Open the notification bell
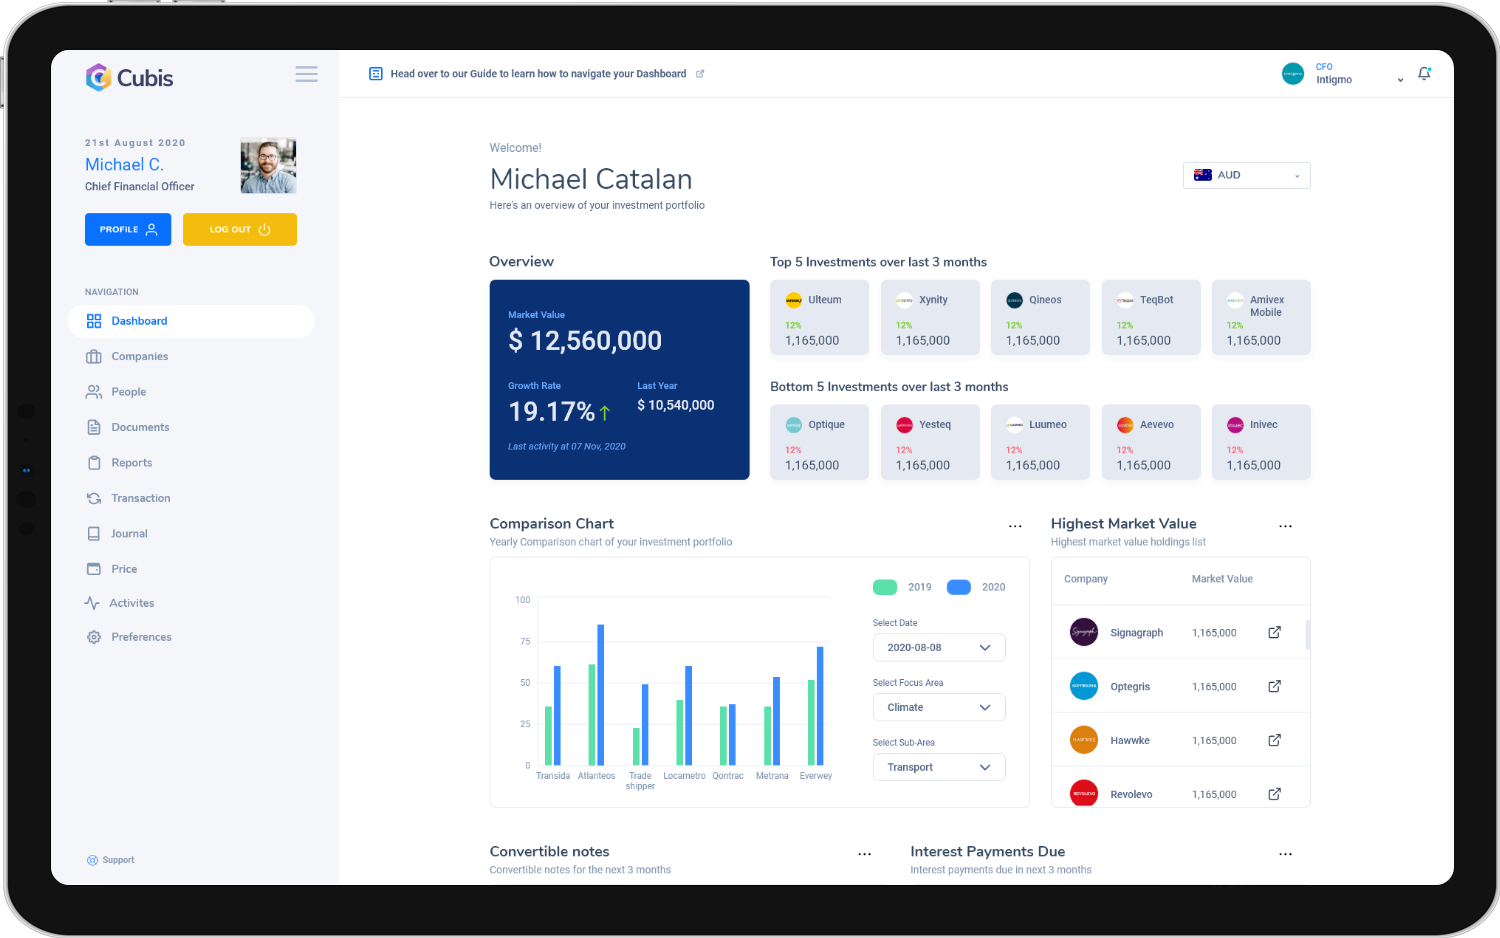This screenshot has height=938, width=1500. [1424, 73]
